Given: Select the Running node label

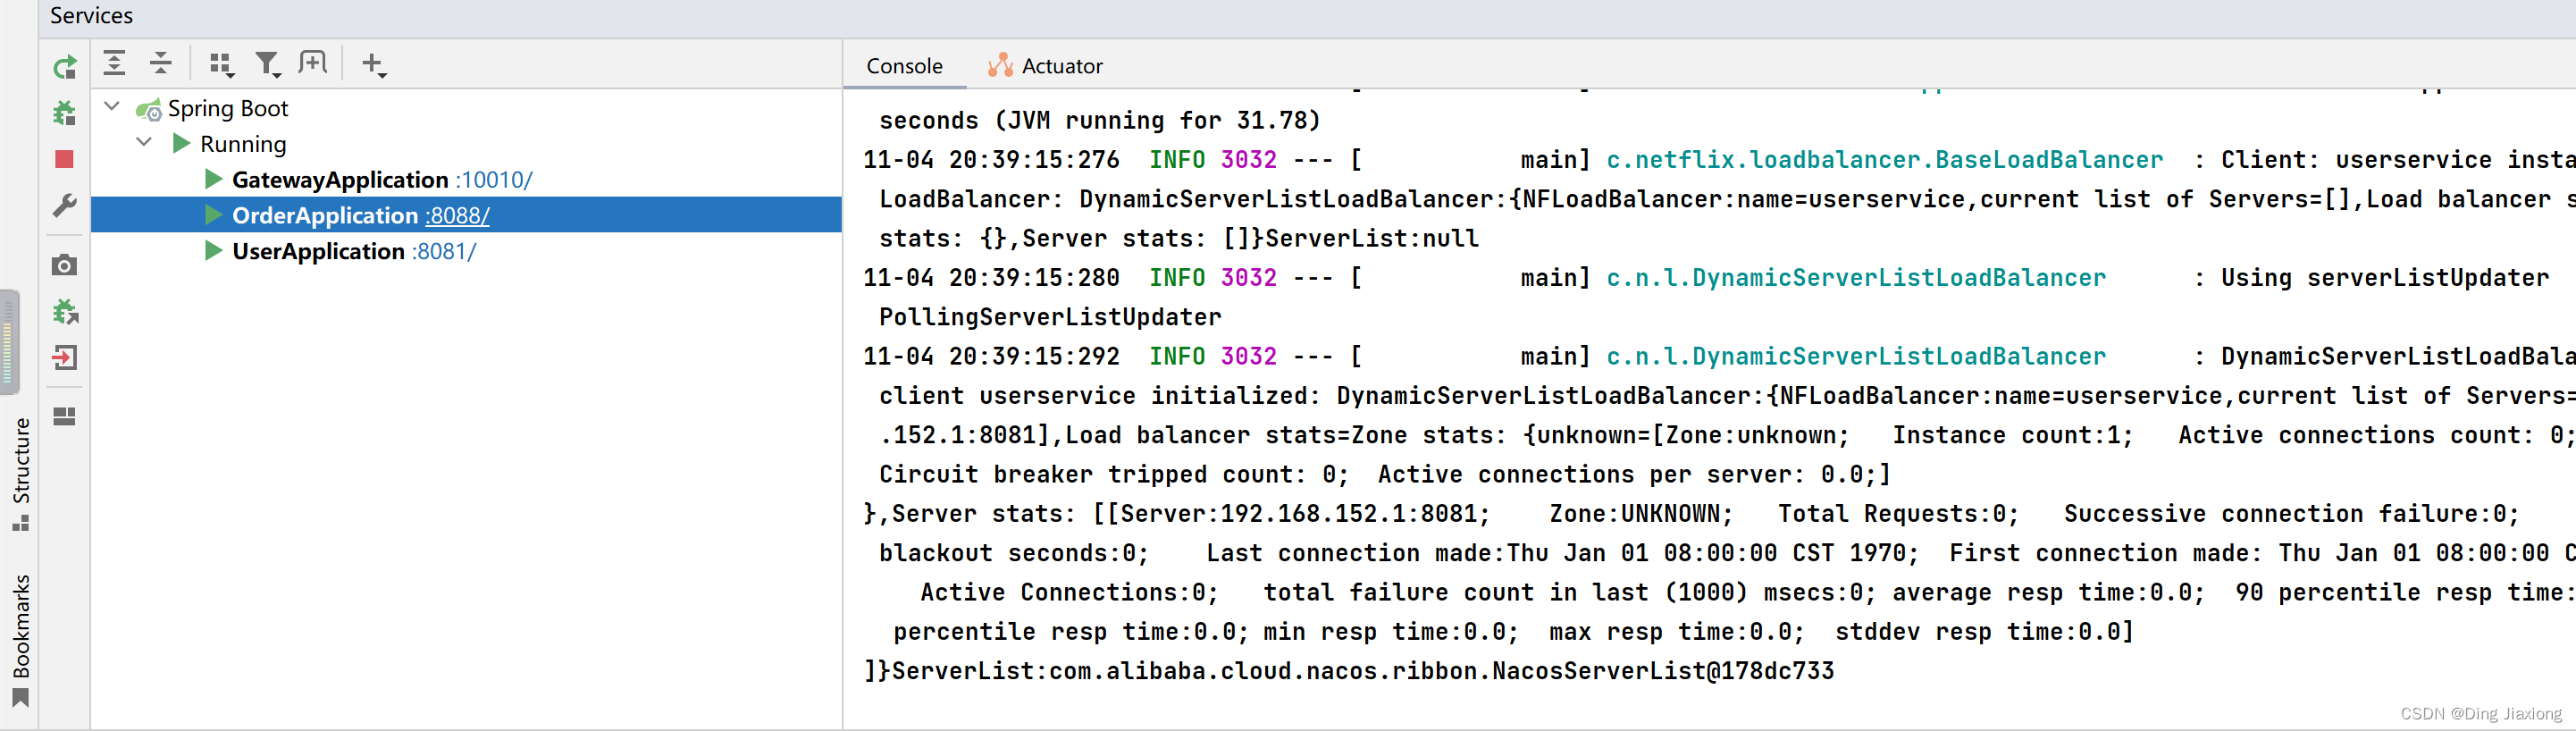Looking at the screenshot, I should click(243, 144).
